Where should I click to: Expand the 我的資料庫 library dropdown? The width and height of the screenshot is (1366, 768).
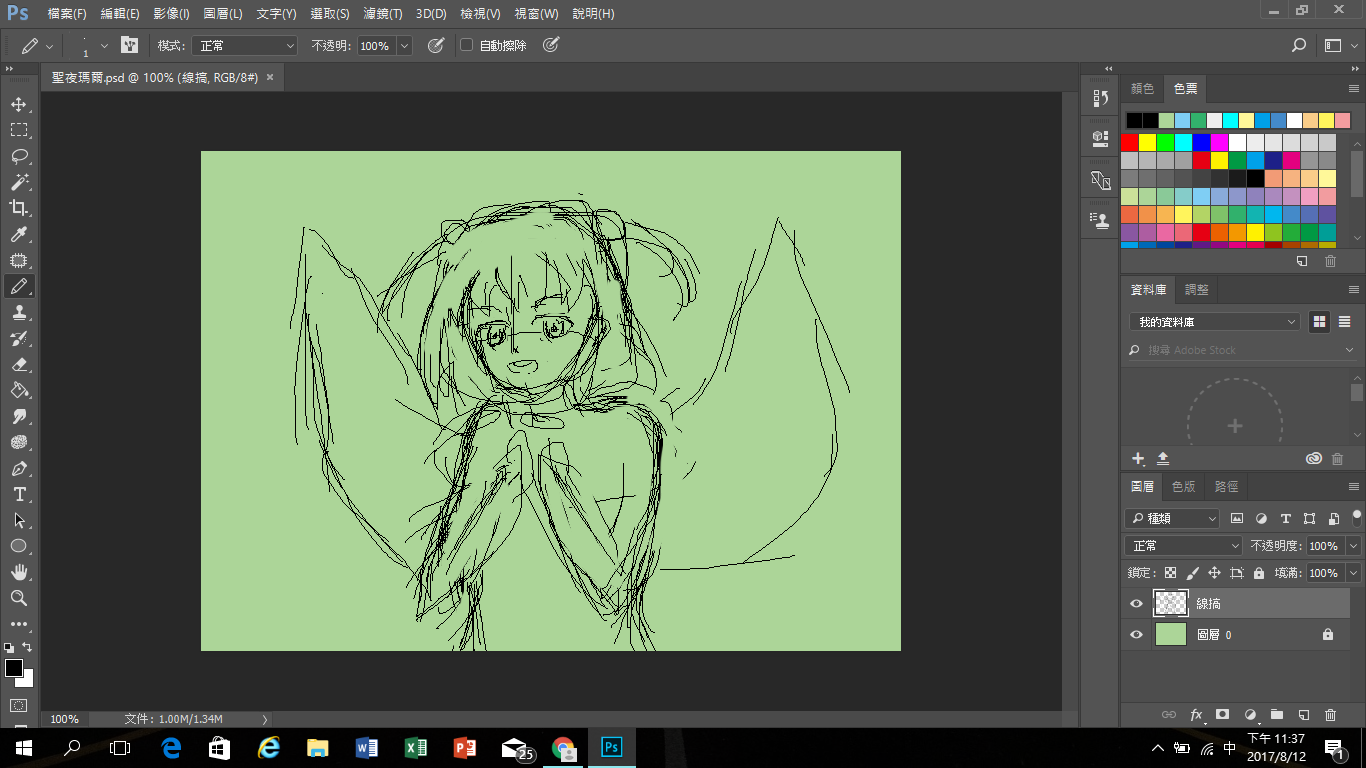click(1214, 322)
